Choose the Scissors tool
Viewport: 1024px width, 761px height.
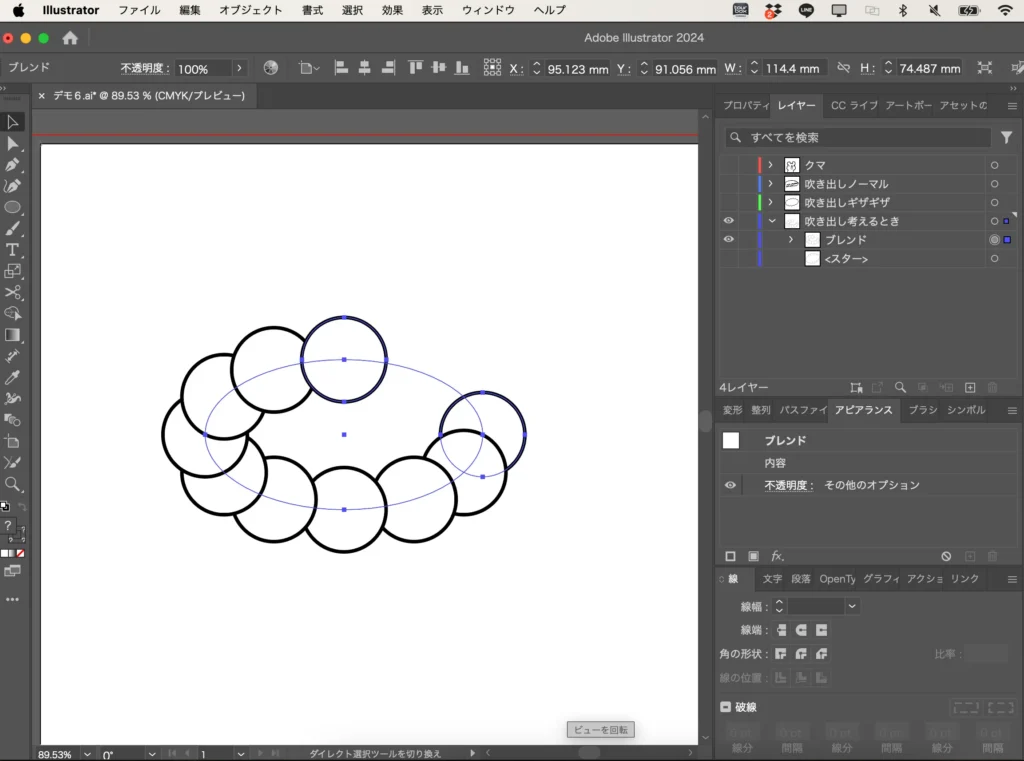click(x=13, y=292)
